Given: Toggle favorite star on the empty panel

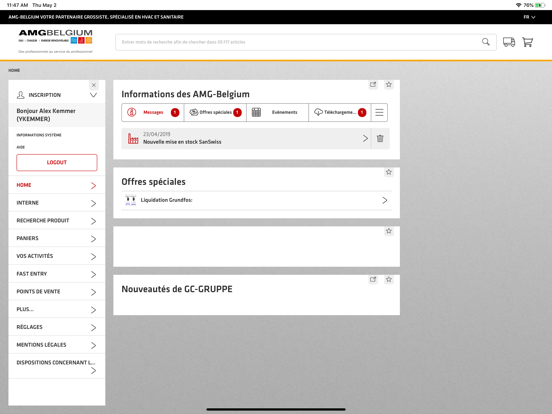Looking at the screenshot, I should (389, 231).
